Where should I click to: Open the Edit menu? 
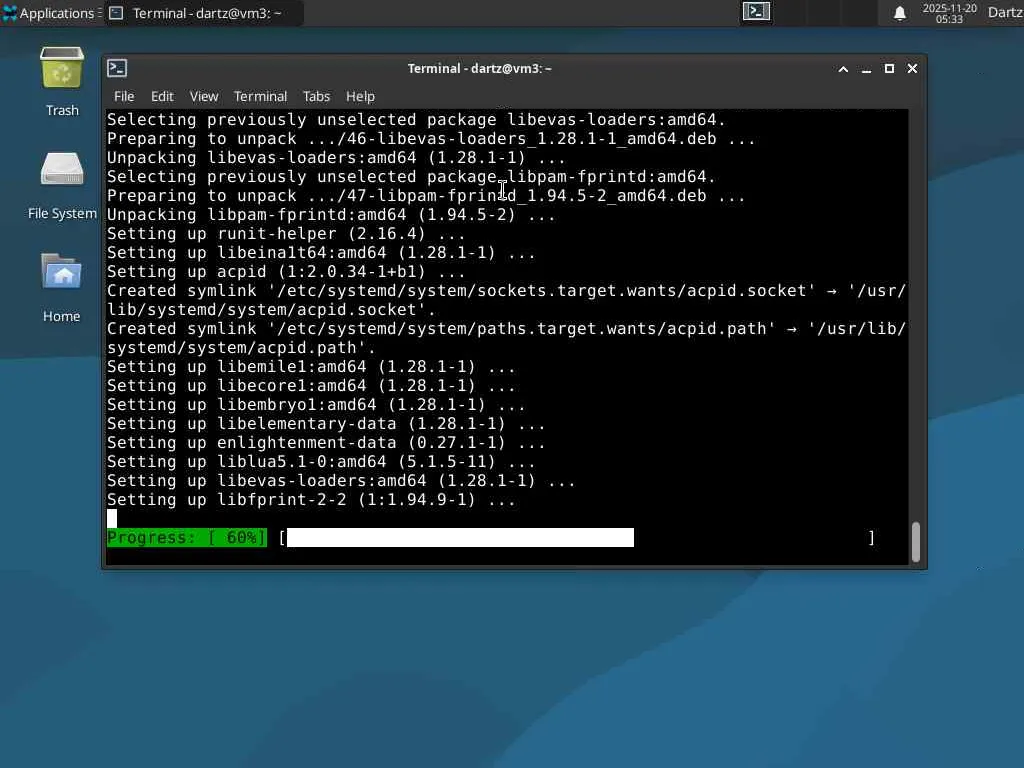pos(162,97)
